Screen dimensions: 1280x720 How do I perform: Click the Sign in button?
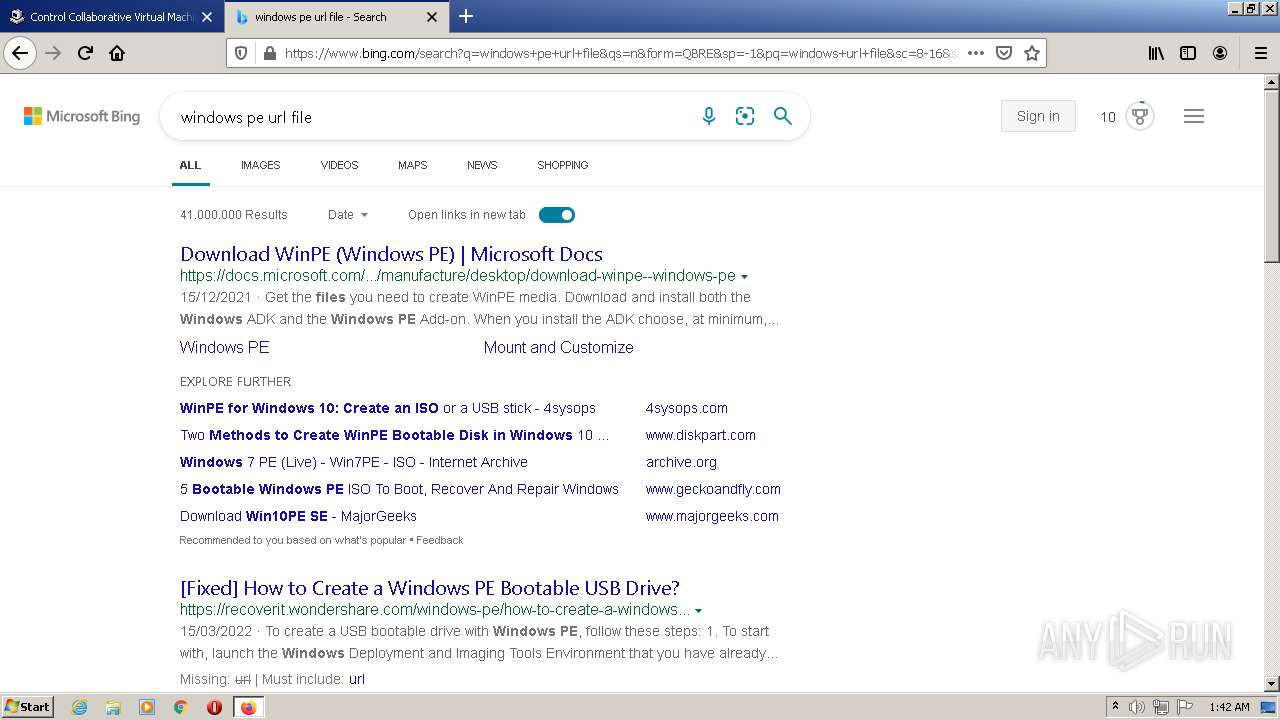[x=1038, y=116]
